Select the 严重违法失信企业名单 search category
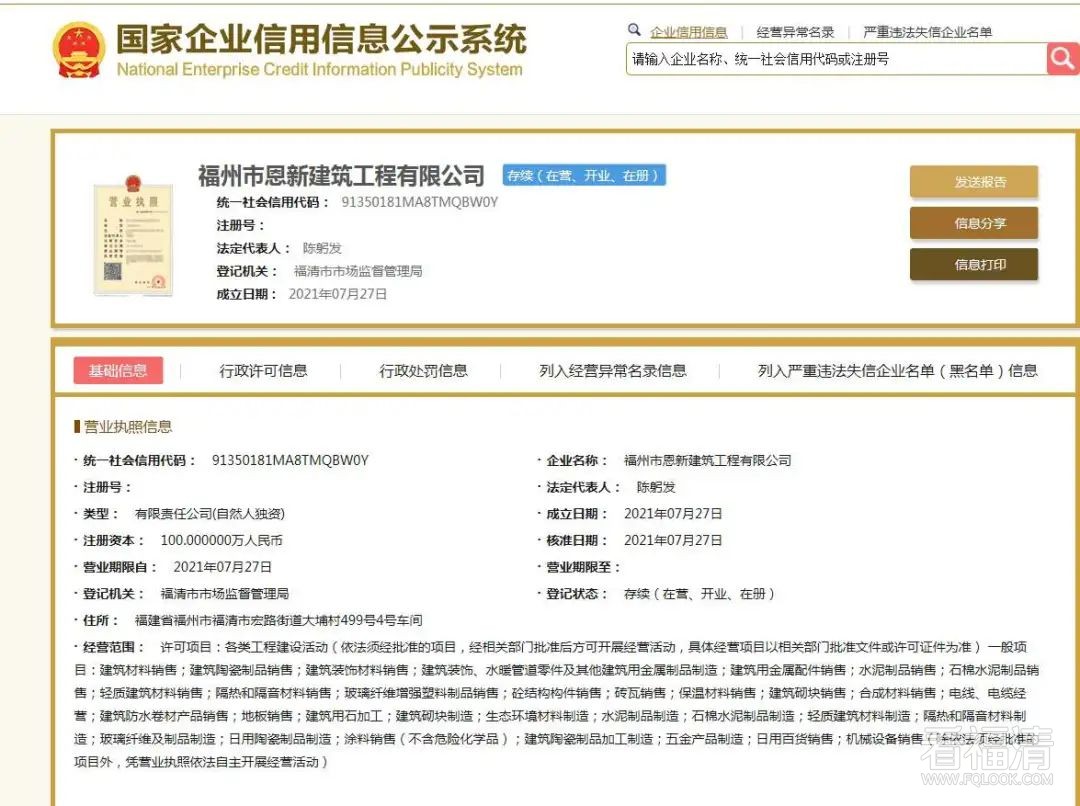 927,32
